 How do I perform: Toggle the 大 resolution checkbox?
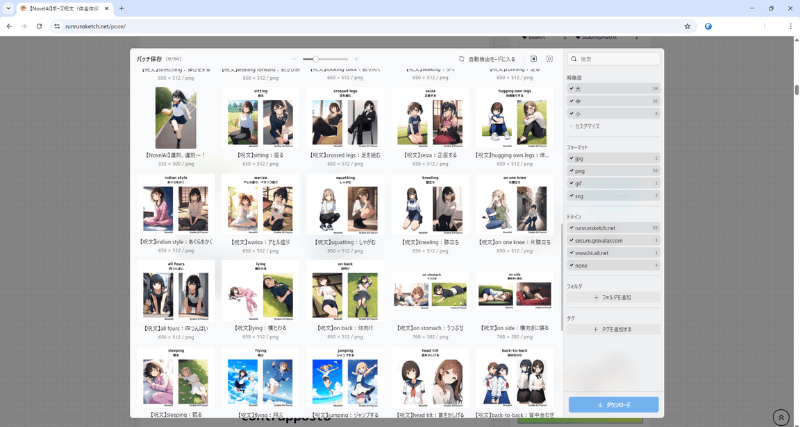(572, 88)
